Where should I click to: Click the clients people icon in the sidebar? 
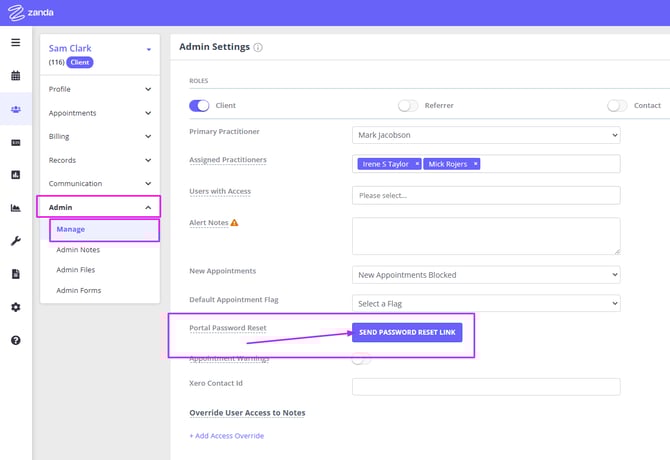15,109
